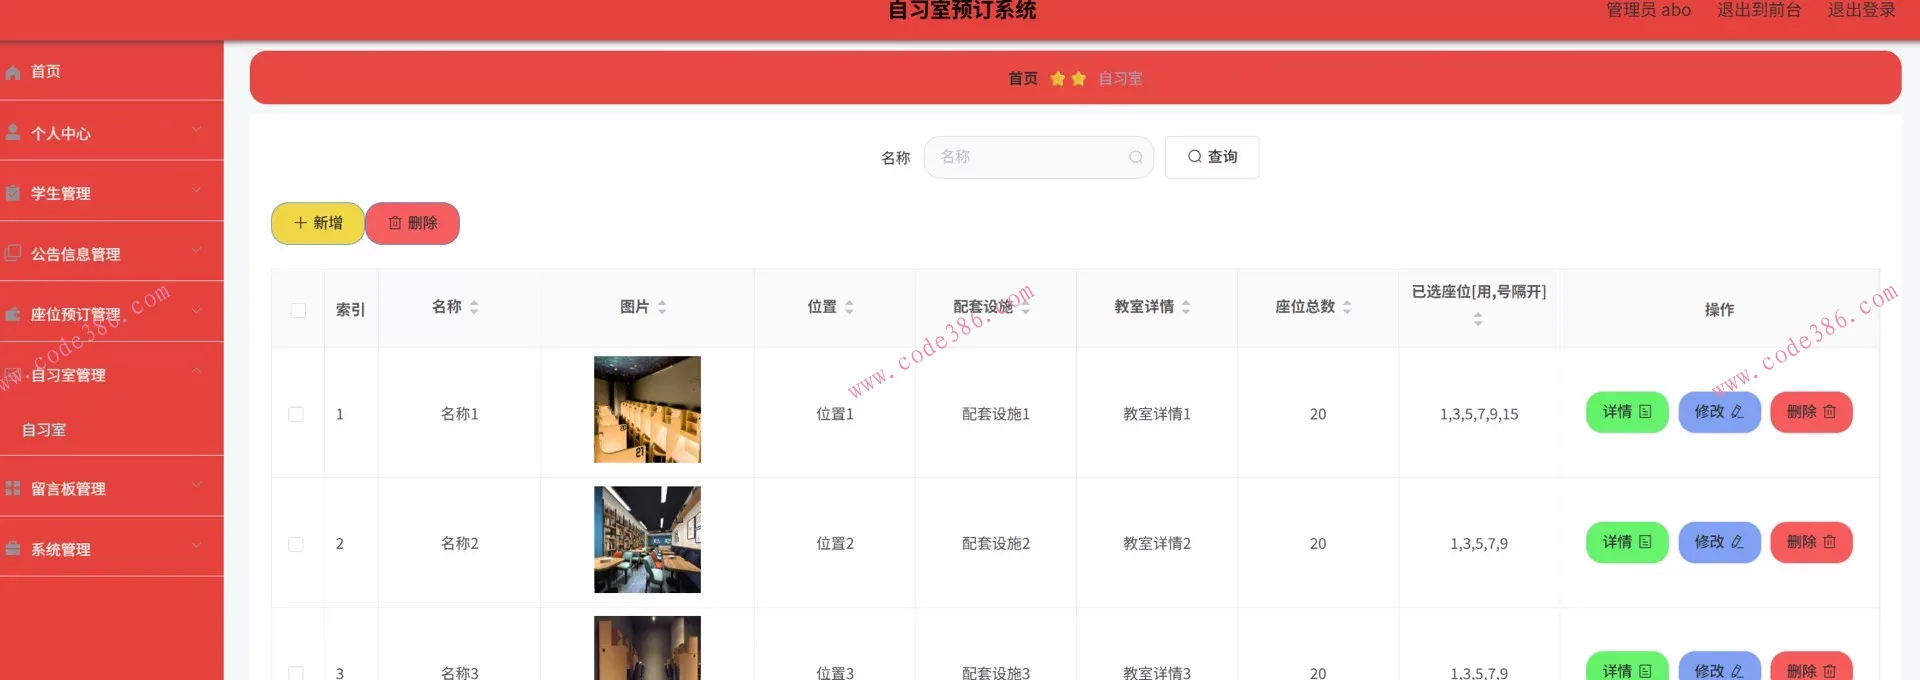Image resolution: width=1920 pixels, height=680 pixels.
Task: Sort by the 配套设施 column
Action: (1025, 307)
